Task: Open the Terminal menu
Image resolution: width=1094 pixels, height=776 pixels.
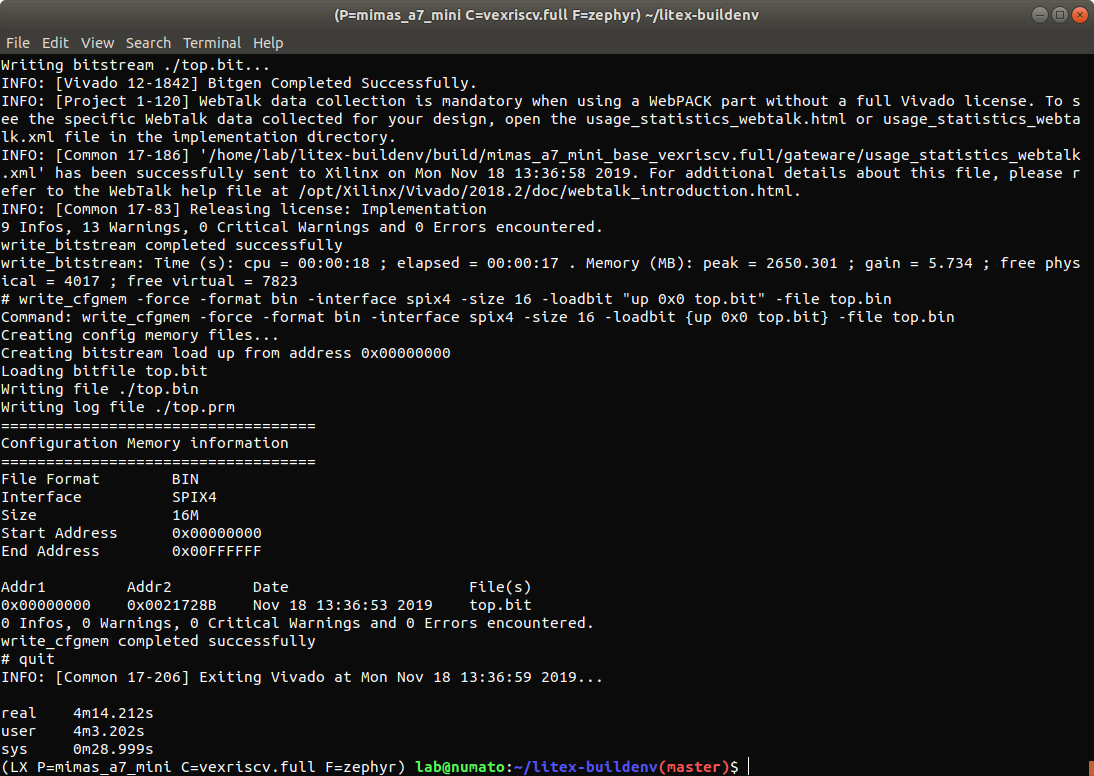Action: point(212,43)
